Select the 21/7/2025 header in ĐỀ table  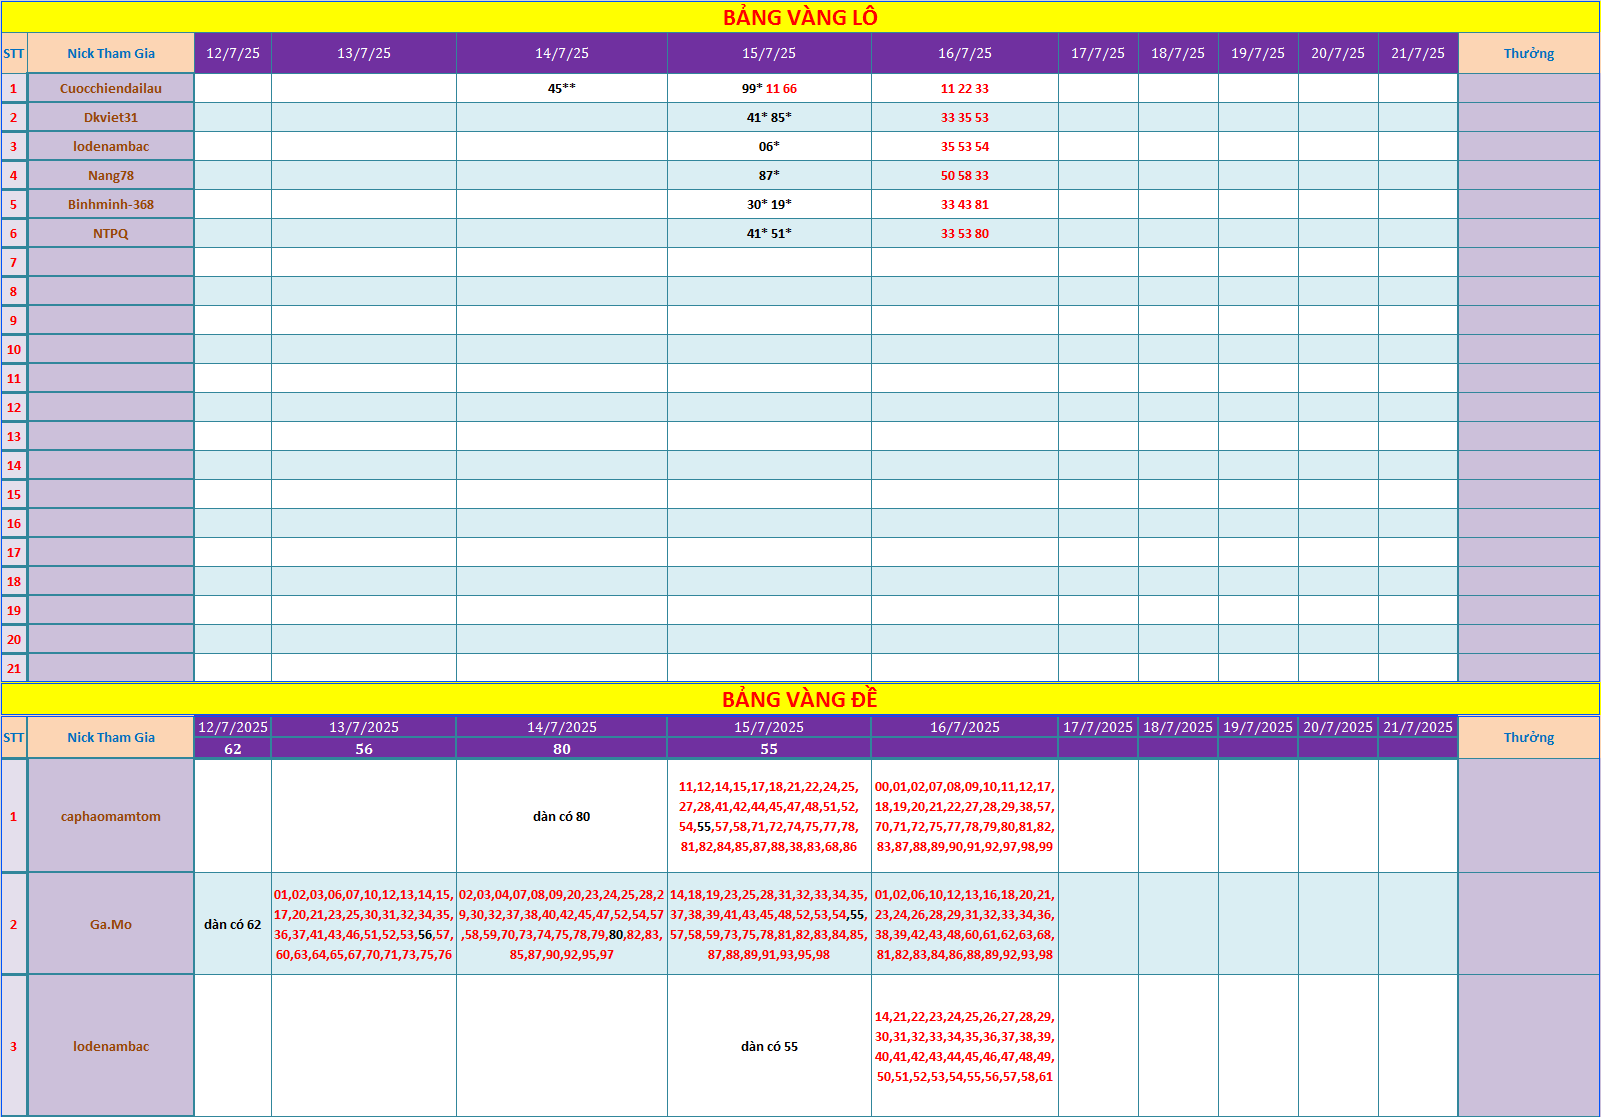pos(1418,727)
